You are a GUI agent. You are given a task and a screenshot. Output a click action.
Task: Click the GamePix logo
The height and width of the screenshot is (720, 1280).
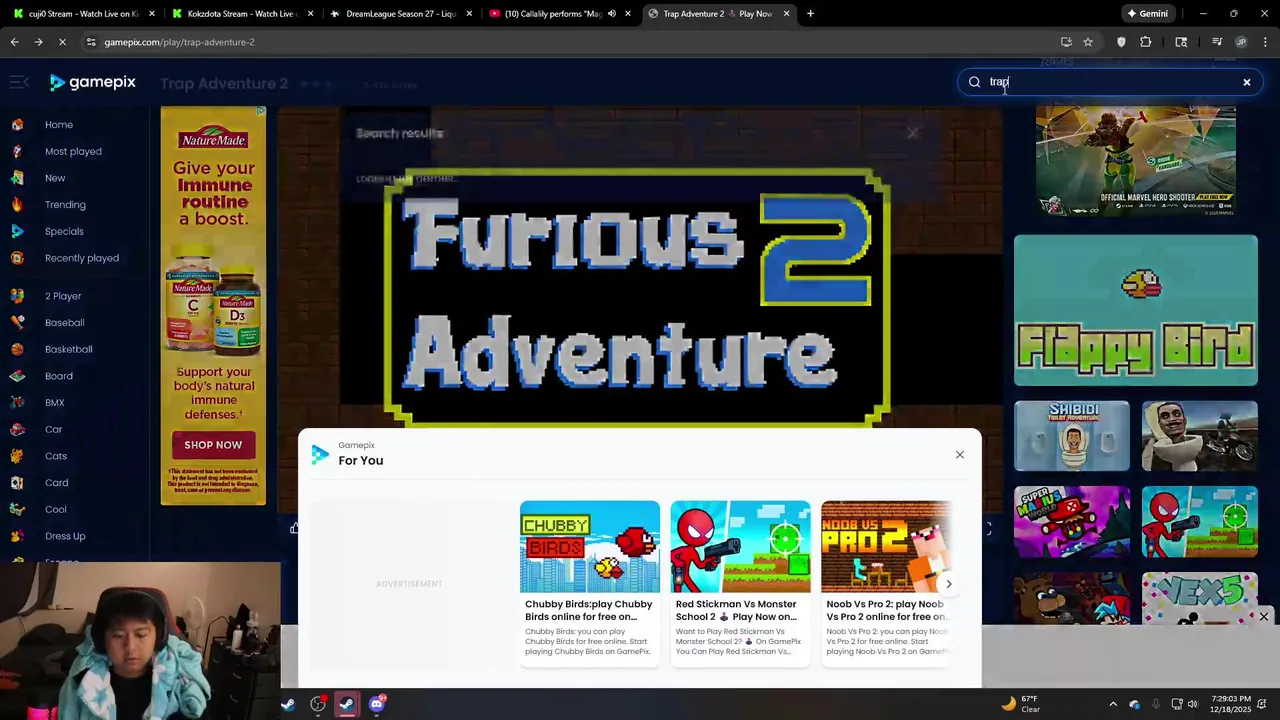tap(93, 82)
